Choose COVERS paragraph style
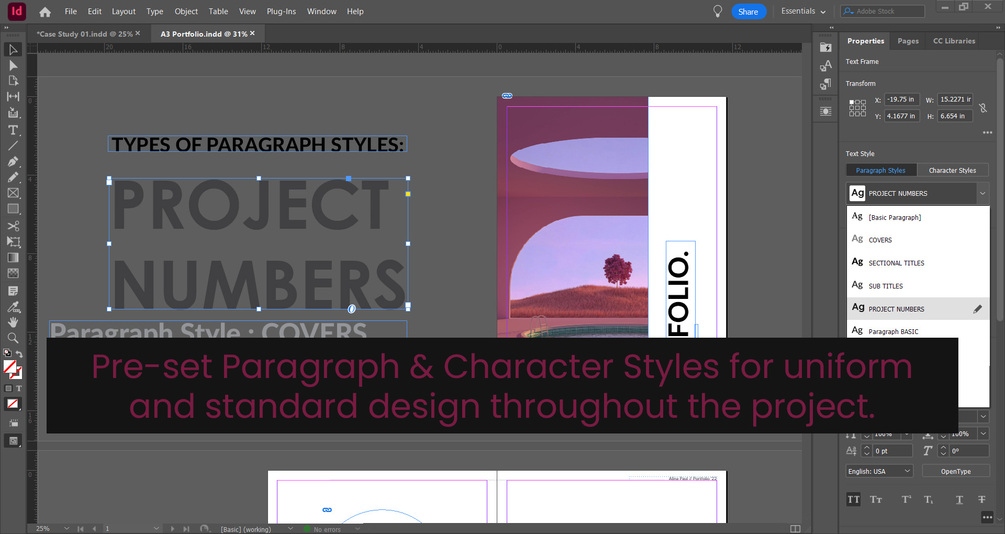This screenshot has width=1005, height=534. [x=918, y=240]
